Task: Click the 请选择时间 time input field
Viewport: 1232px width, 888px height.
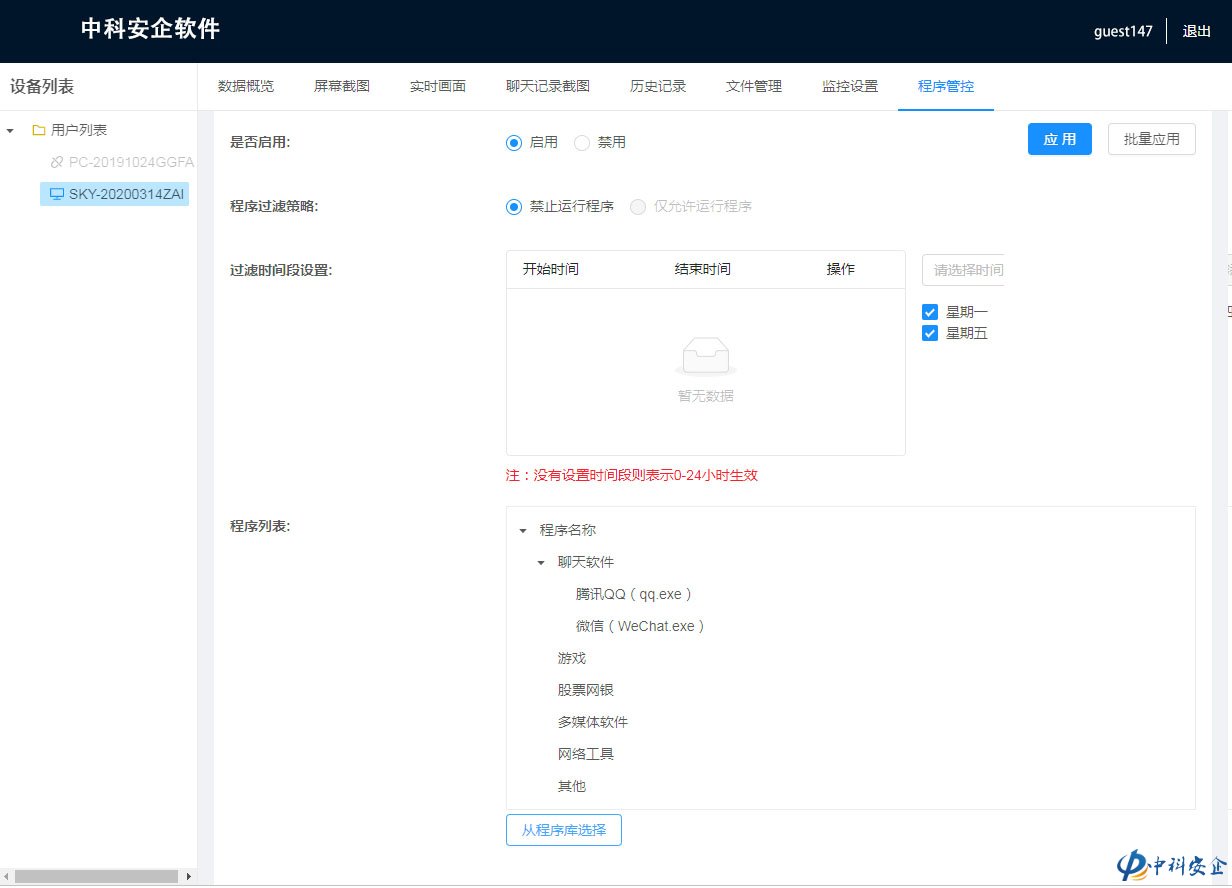Action: click(964, 270)
